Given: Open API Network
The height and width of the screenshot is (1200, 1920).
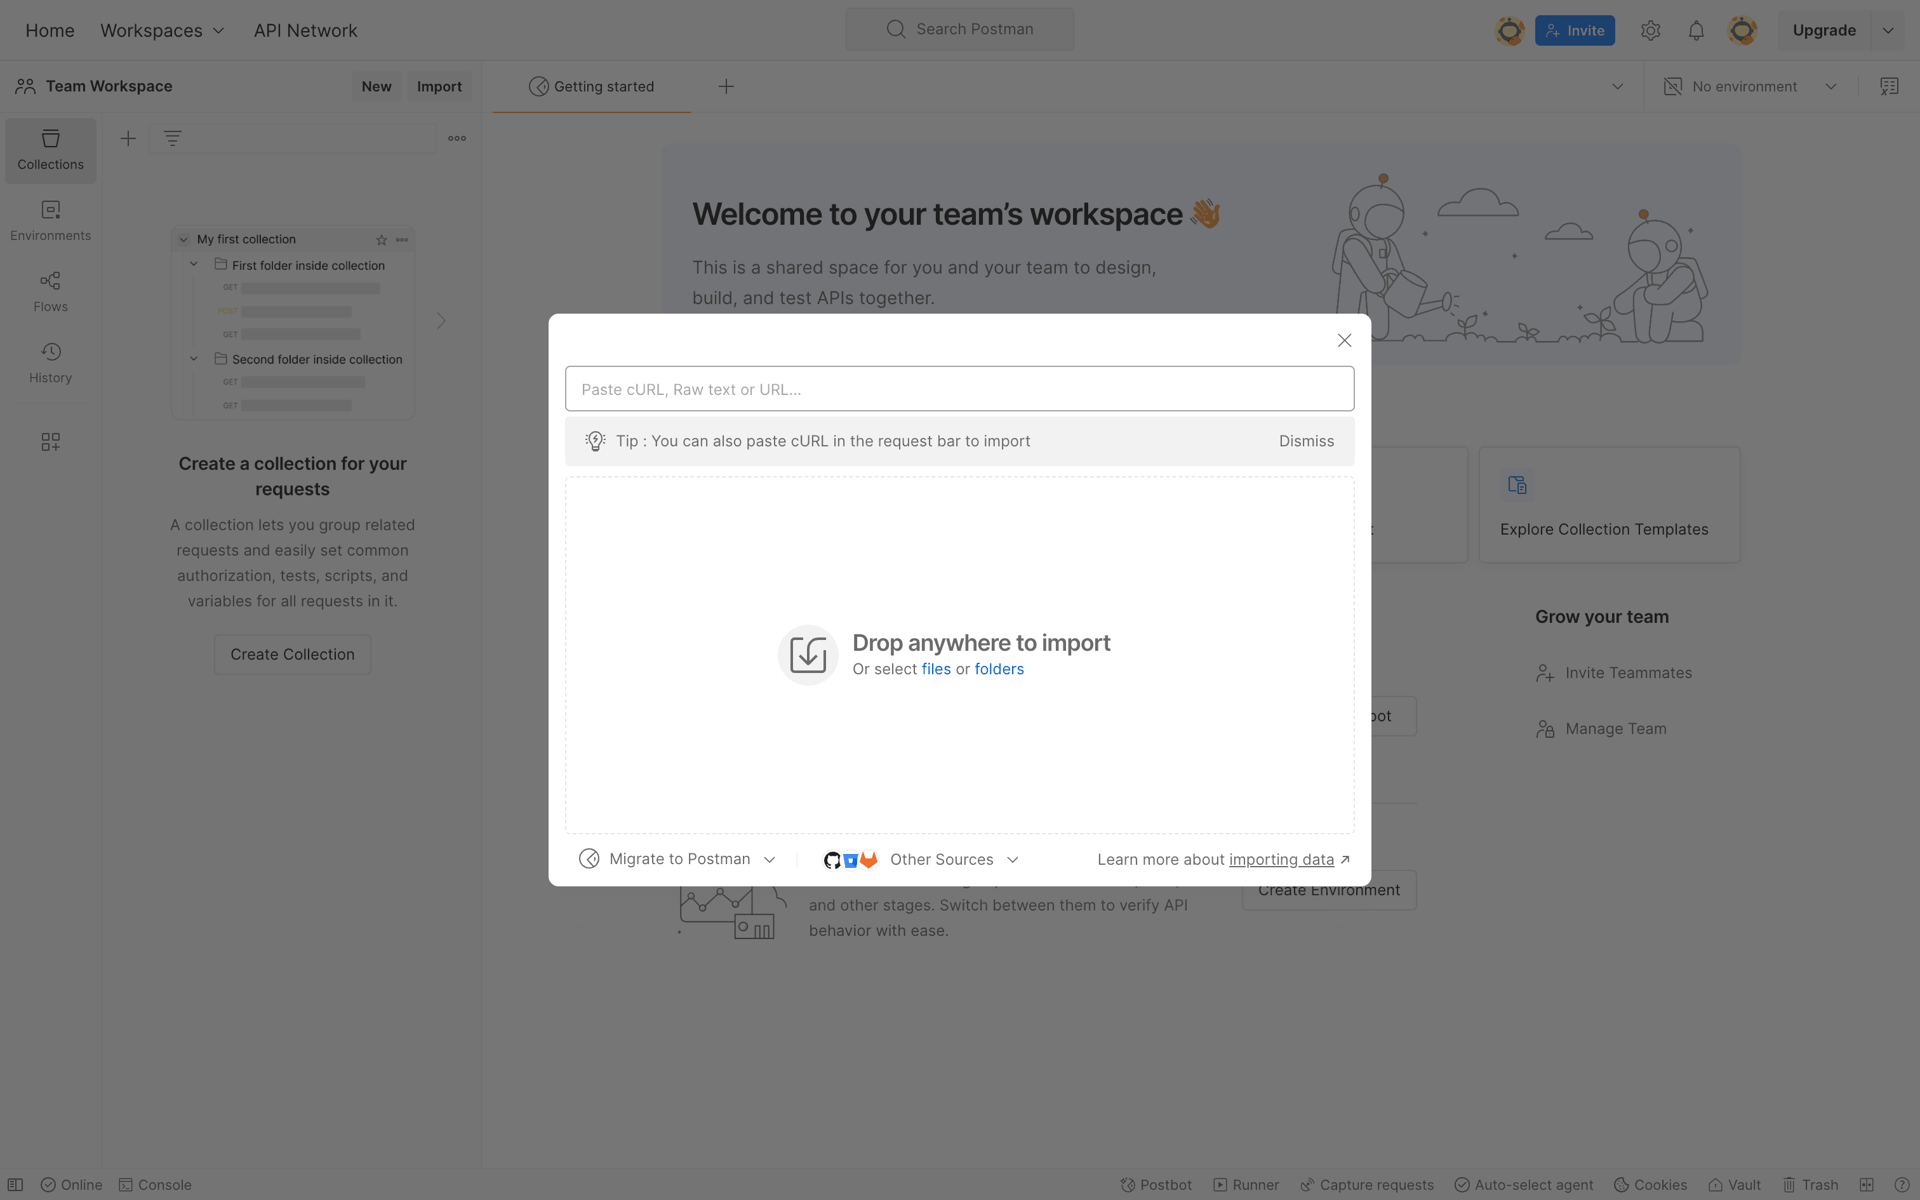Looking at the screenshot, I should point(305,30).
